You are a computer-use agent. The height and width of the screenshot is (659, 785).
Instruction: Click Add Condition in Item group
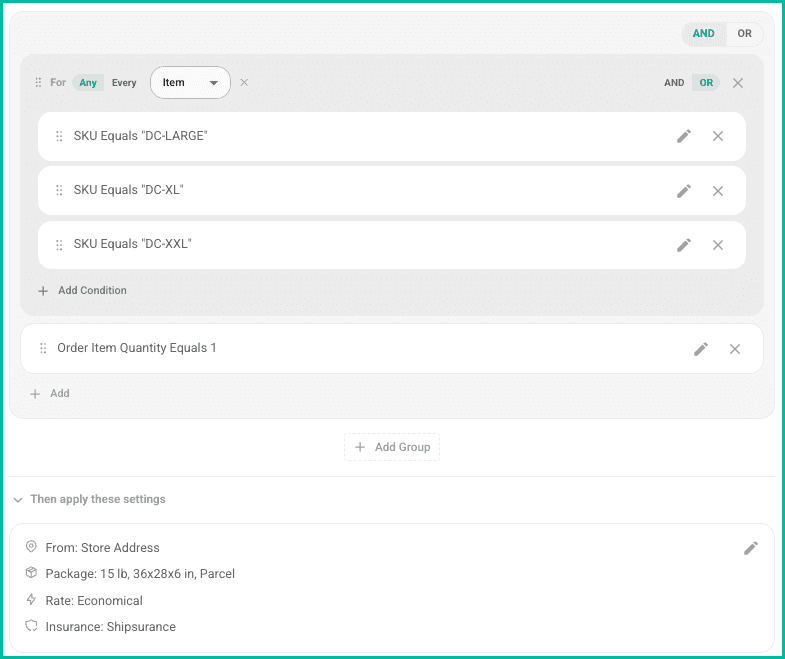(x=83, y=290)
